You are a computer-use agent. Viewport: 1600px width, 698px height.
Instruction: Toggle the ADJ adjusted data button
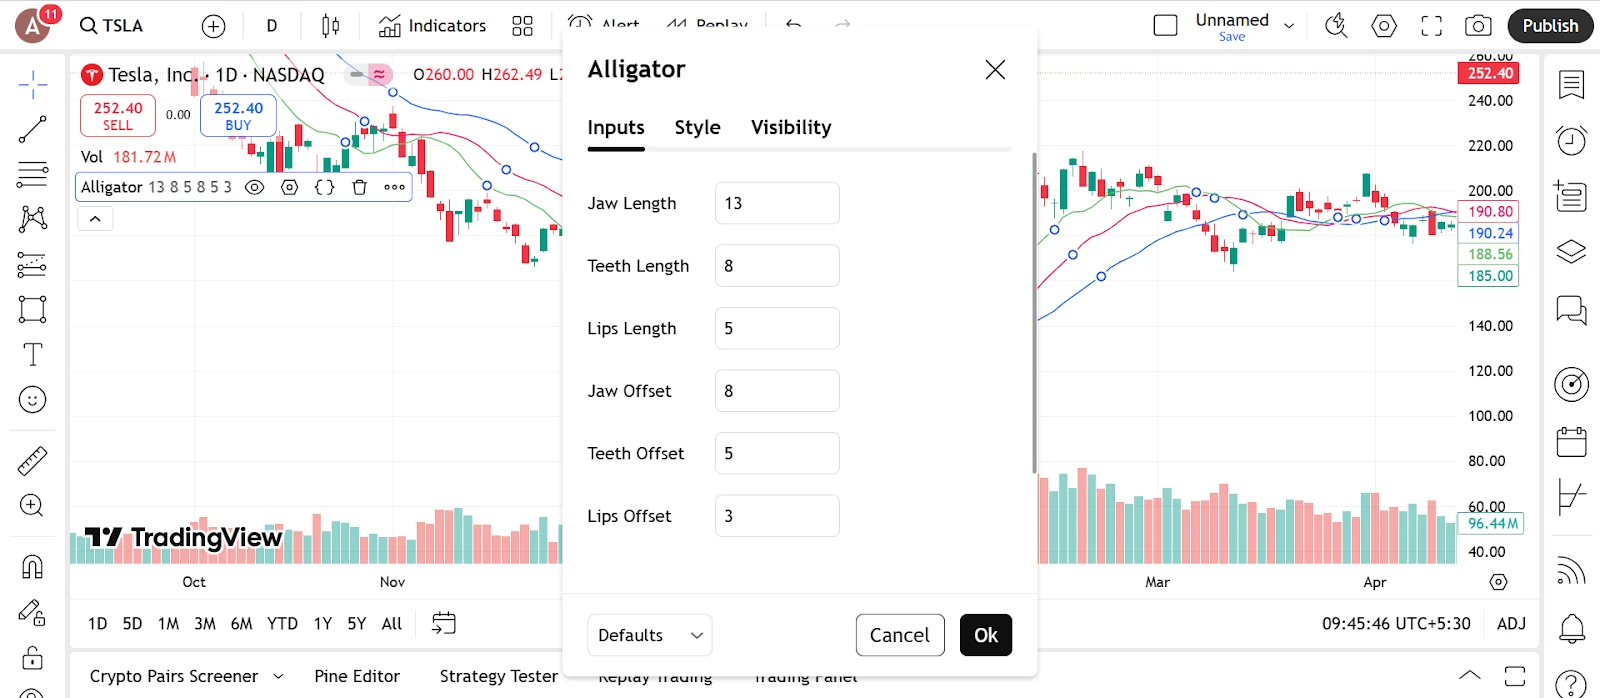pyautogui.click(x=1511, y=623)
